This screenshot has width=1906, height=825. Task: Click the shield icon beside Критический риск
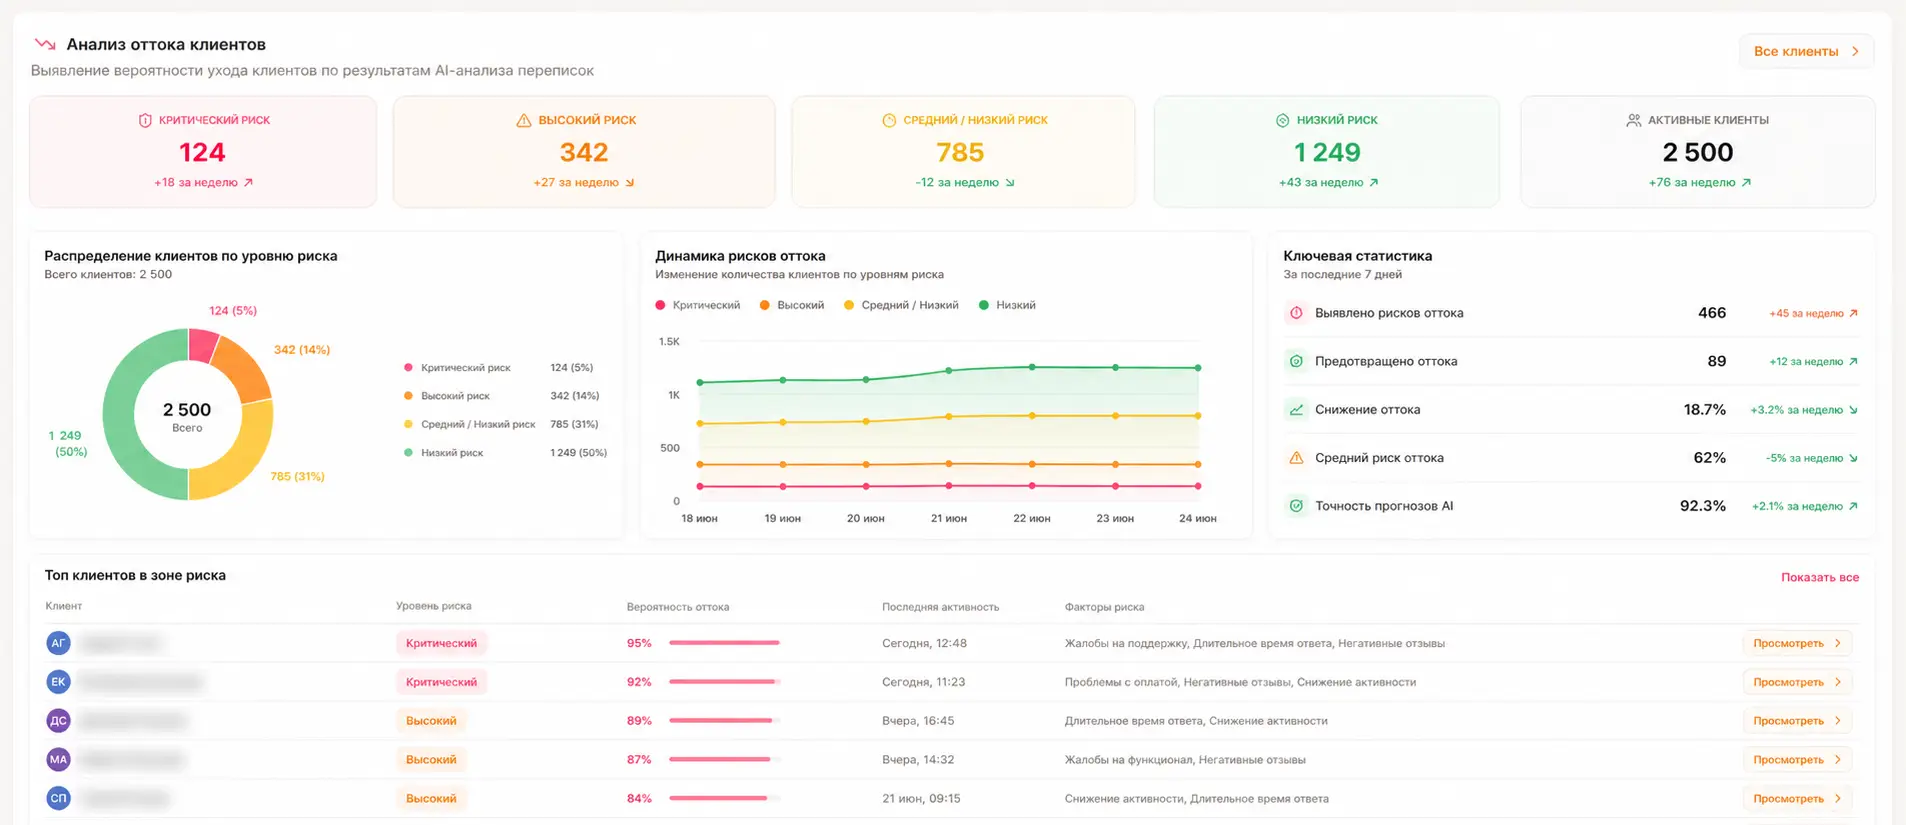(x=145, y=120)
